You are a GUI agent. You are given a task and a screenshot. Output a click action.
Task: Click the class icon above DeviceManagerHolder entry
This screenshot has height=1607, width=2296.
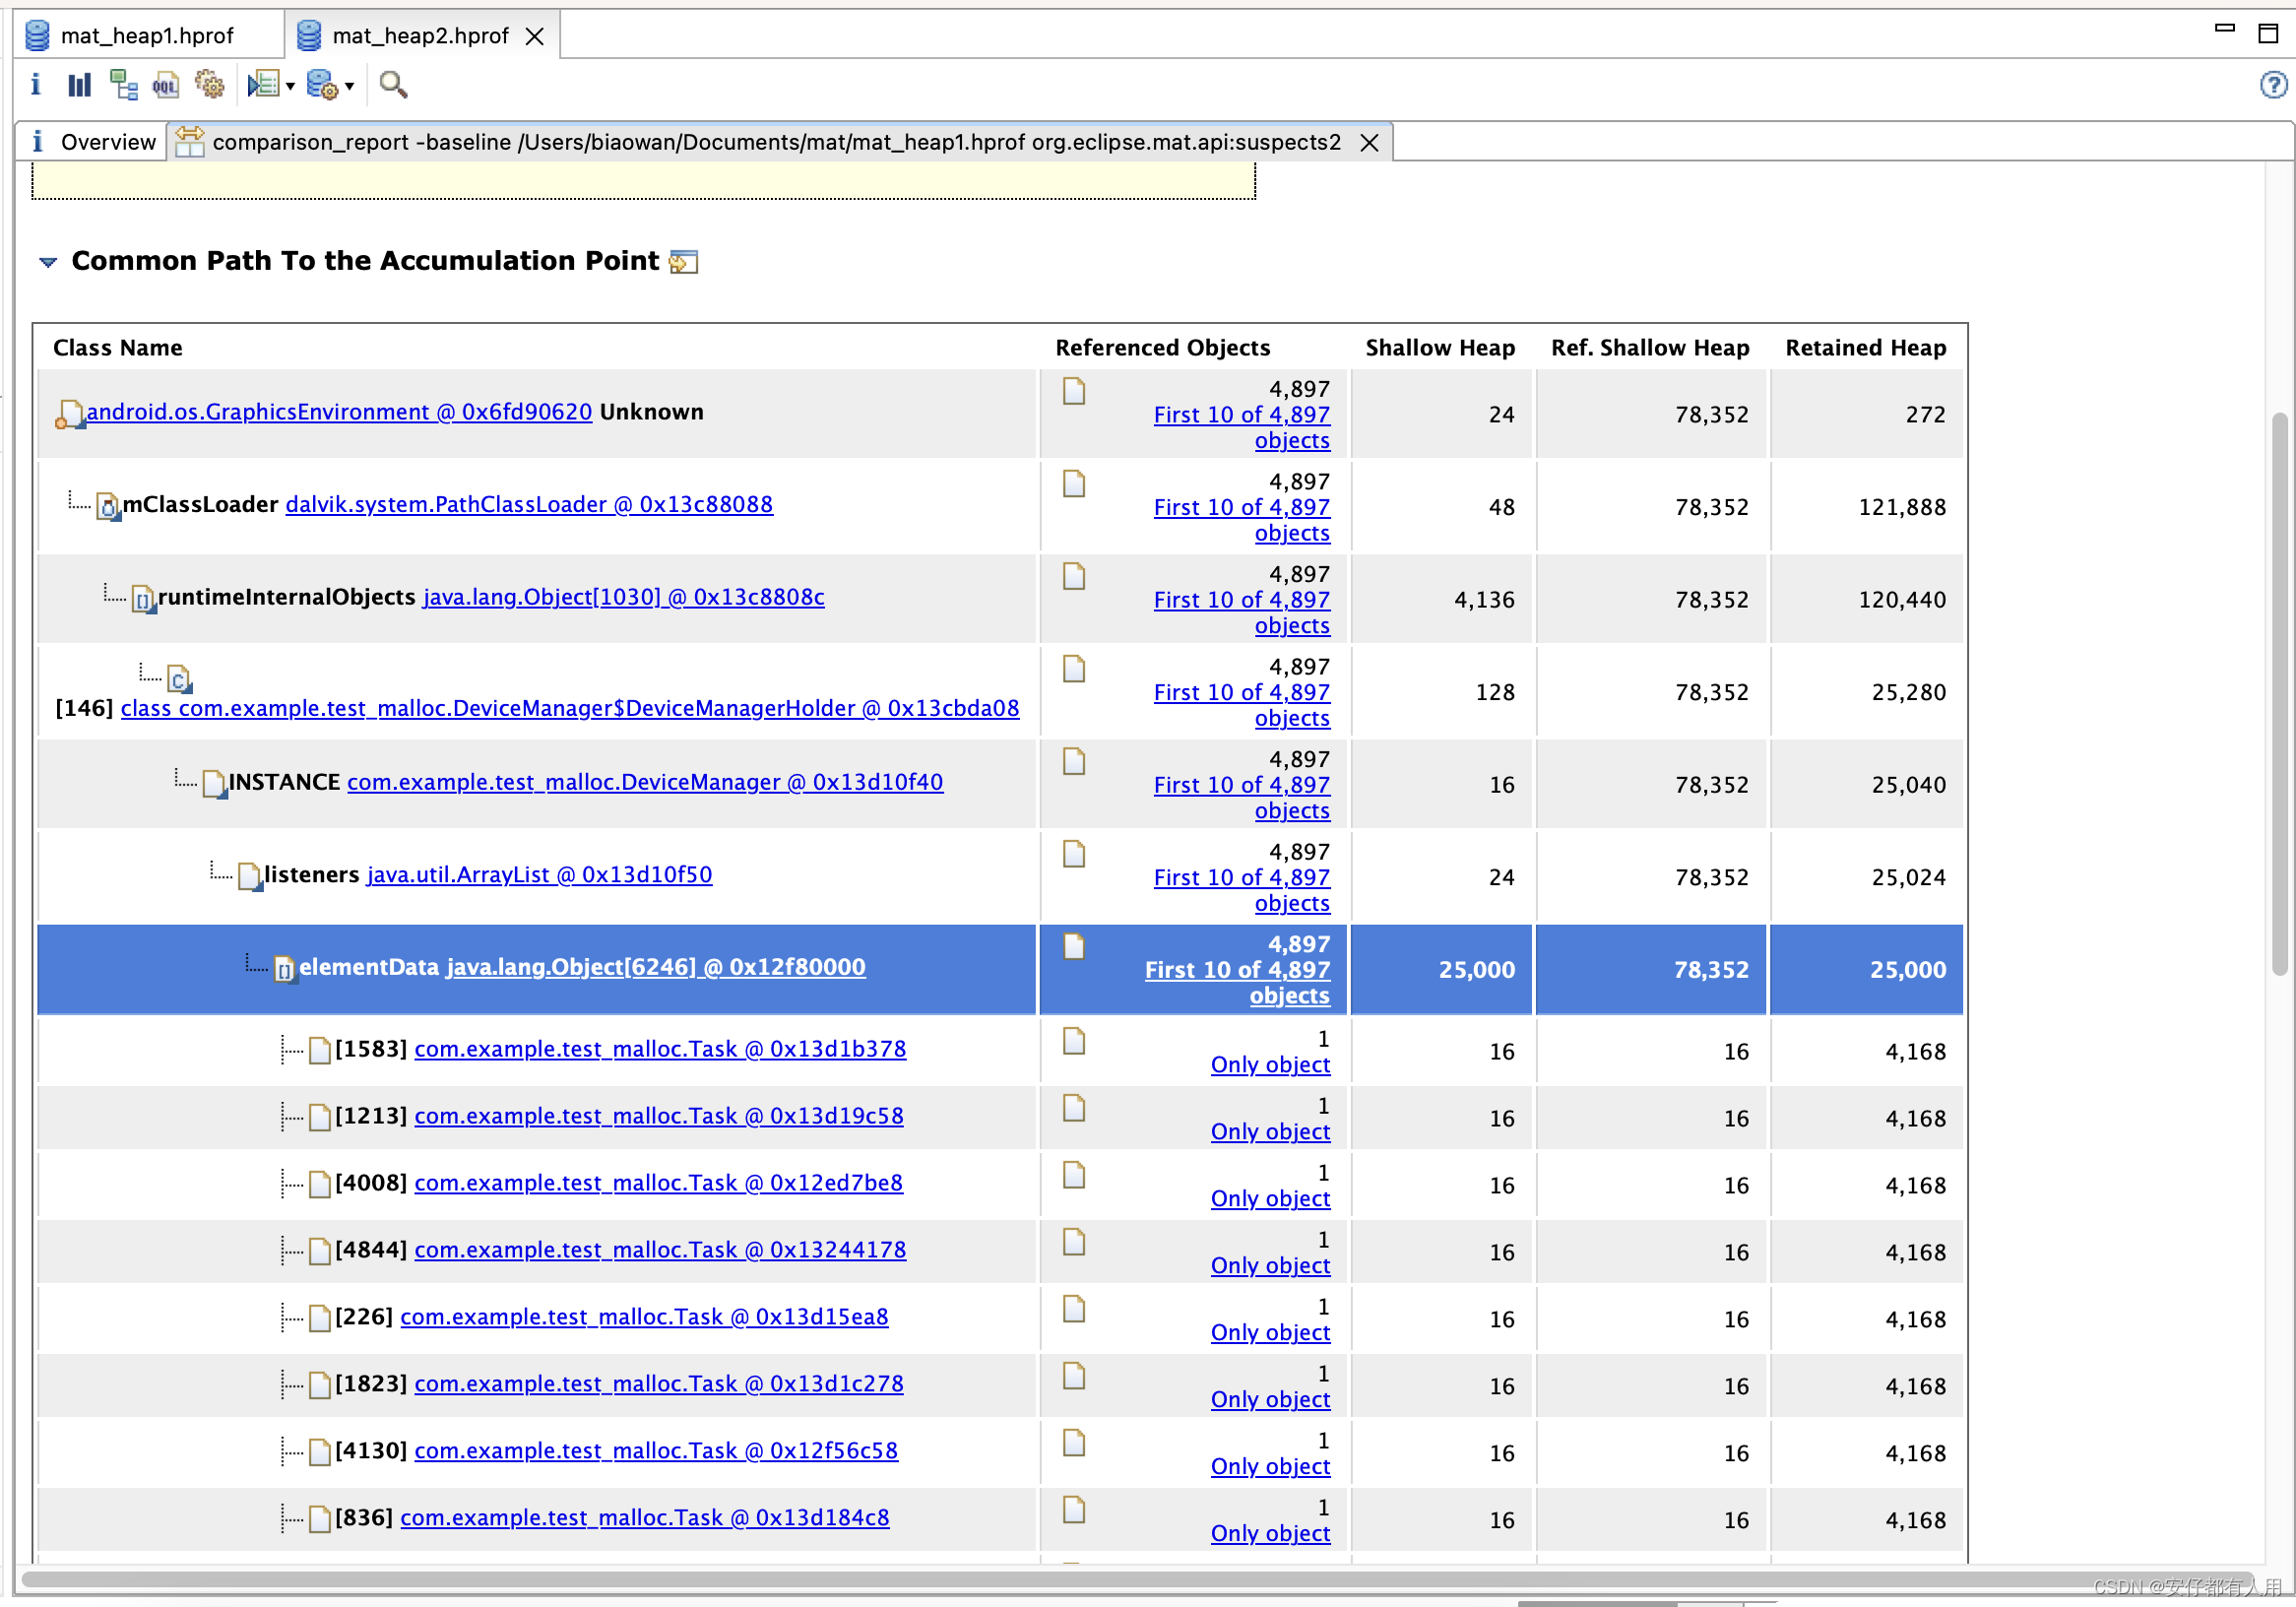(179, 679)
